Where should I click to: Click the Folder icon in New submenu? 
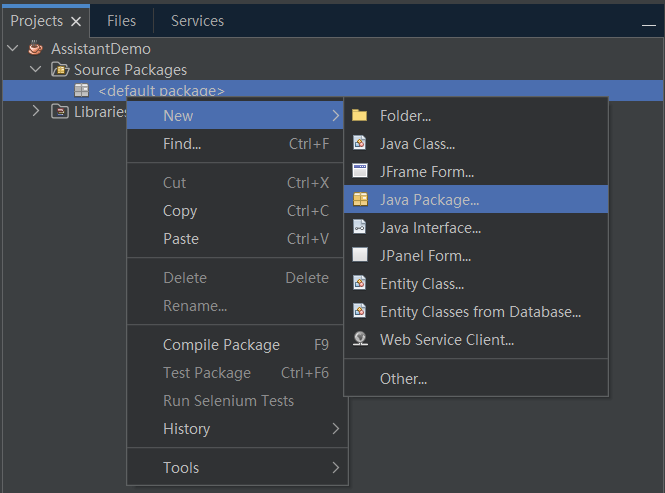360,116
